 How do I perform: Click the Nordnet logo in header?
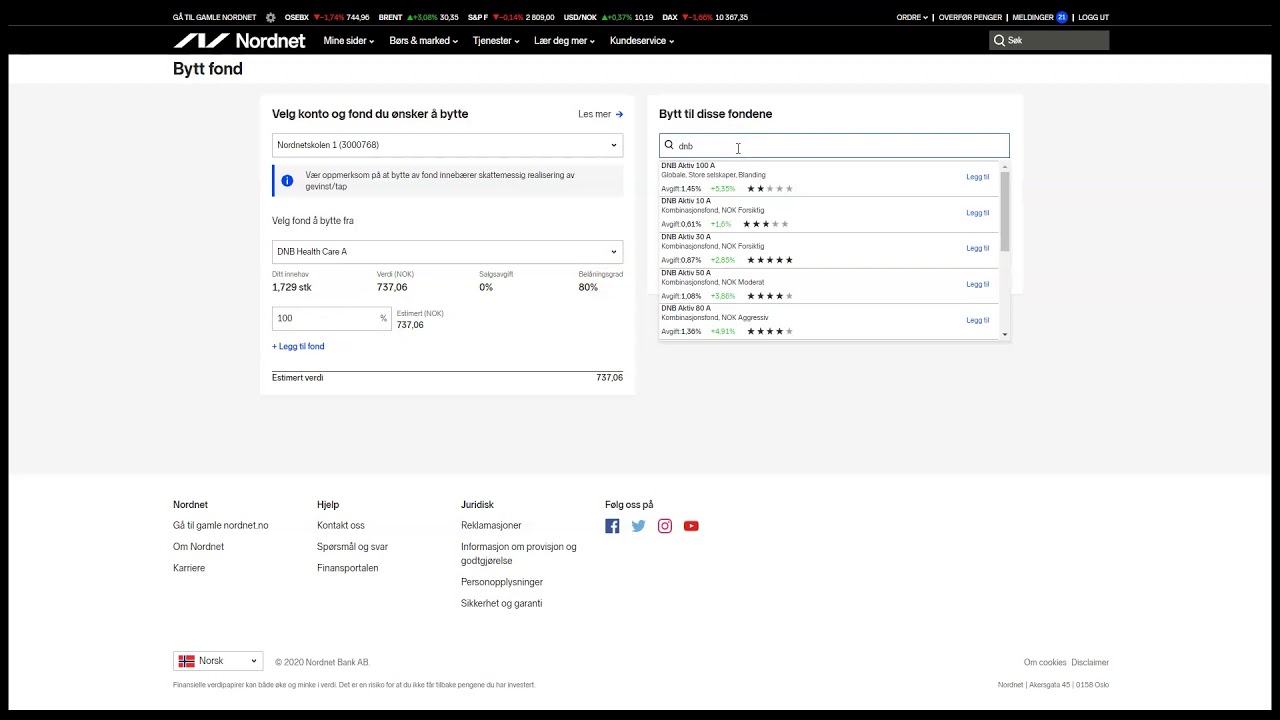click(x=239, y=41)
